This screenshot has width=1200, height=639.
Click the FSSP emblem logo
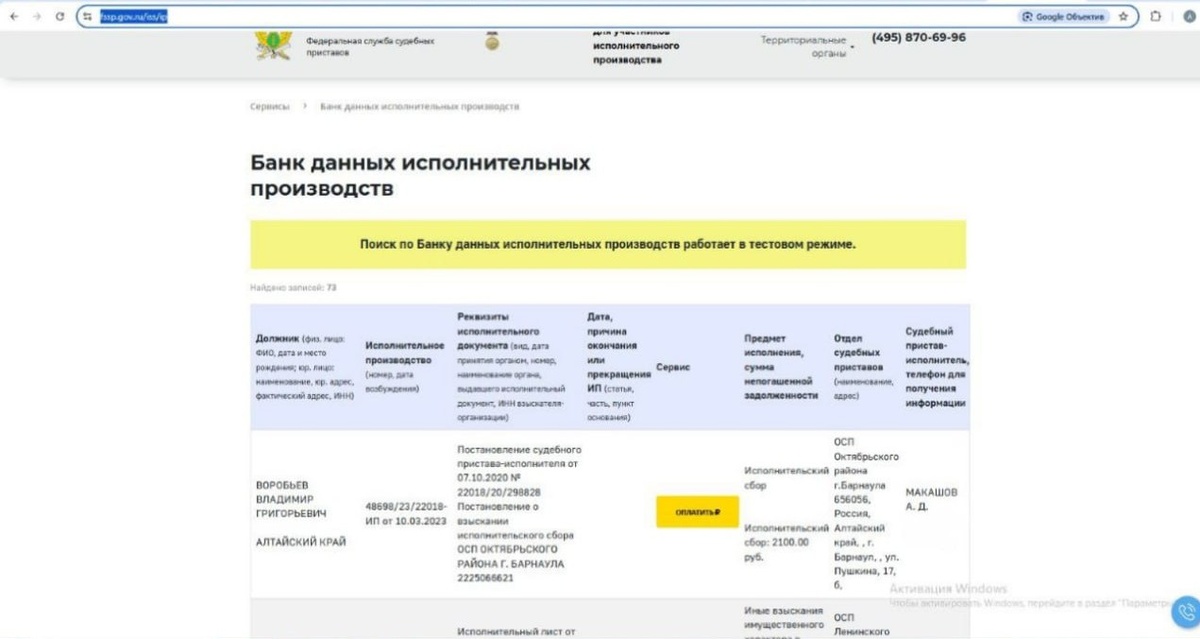(x=271, y=44)
